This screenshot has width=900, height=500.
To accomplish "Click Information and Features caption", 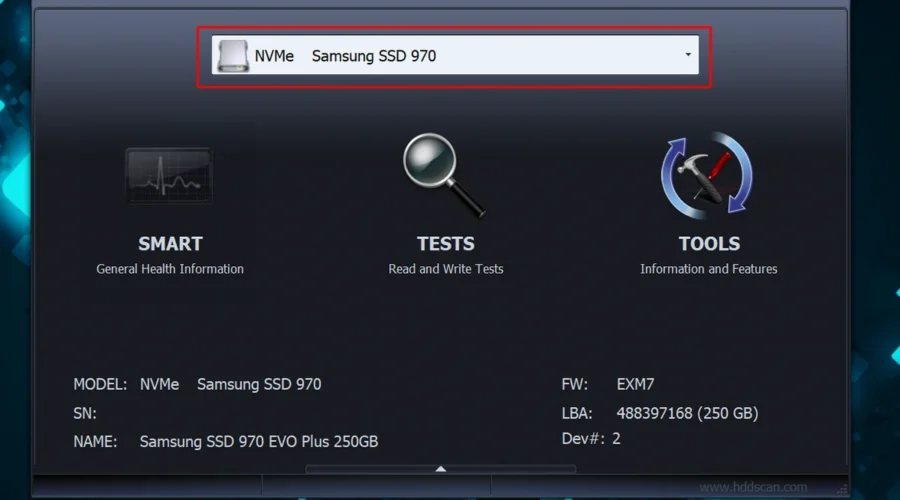I will pos(709,269).
